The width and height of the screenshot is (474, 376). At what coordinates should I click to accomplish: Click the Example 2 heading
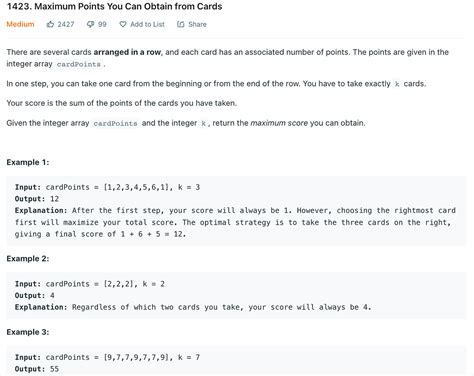point(28,259)
